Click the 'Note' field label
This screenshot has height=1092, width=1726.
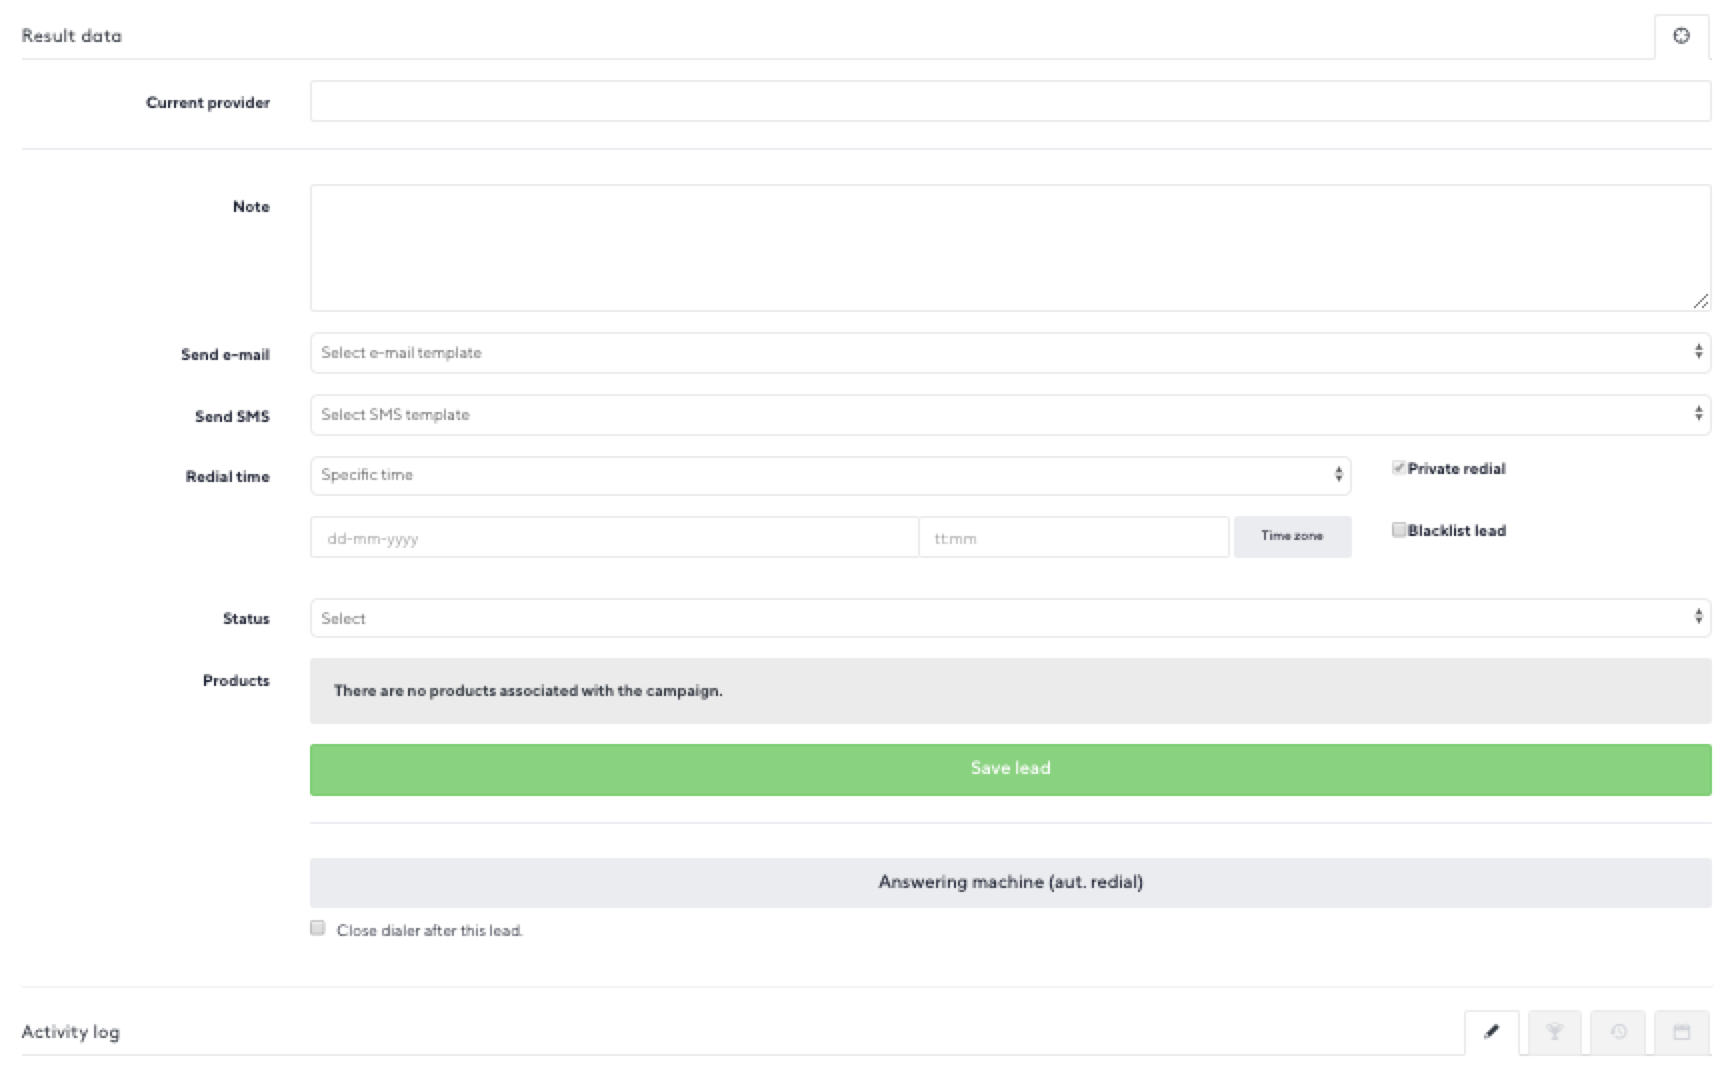click(x=251, y=207)
